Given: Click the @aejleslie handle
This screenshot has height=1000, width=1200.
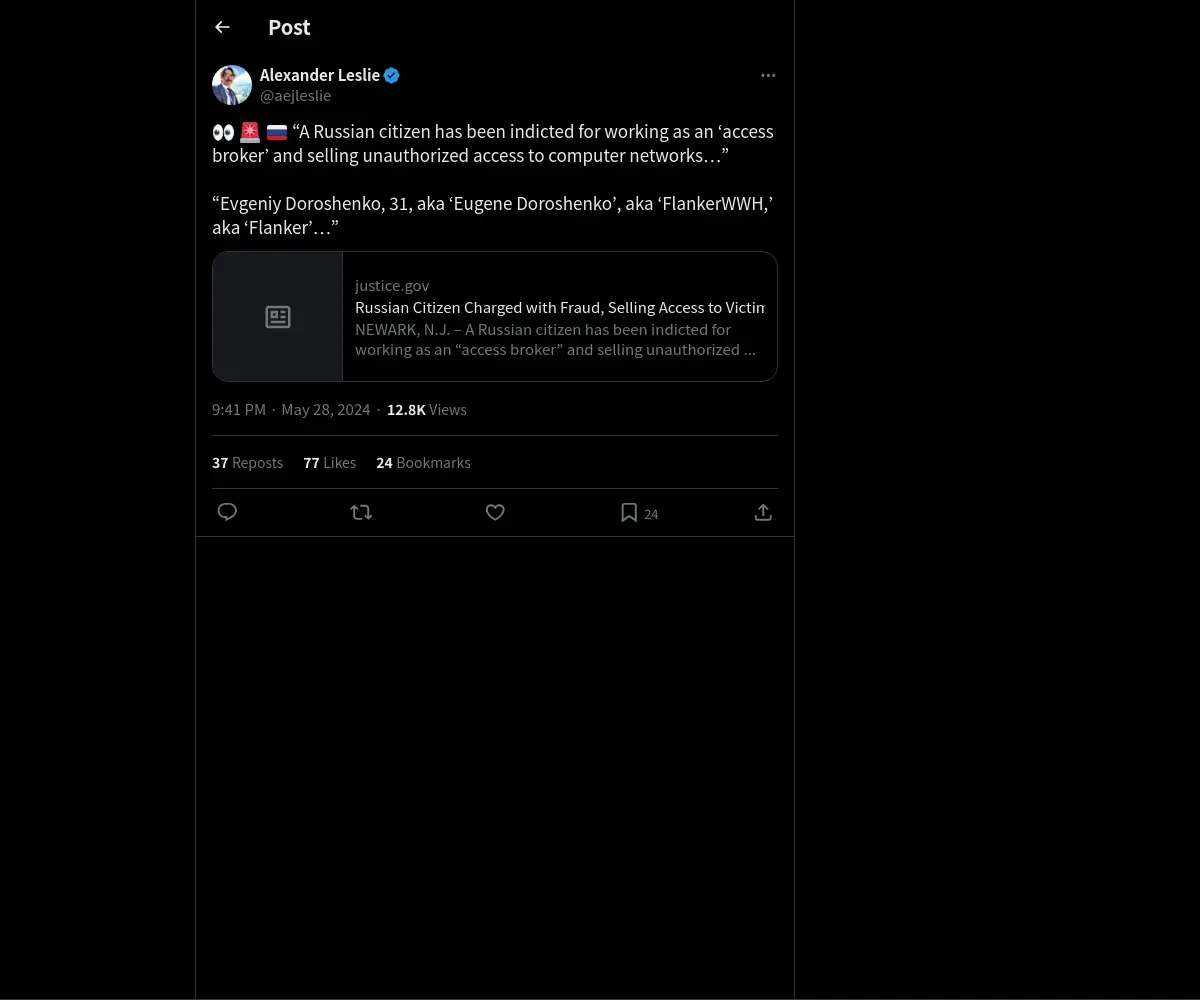Looking at the screenshot, I should pyautogui.click(x=295, y=96).
